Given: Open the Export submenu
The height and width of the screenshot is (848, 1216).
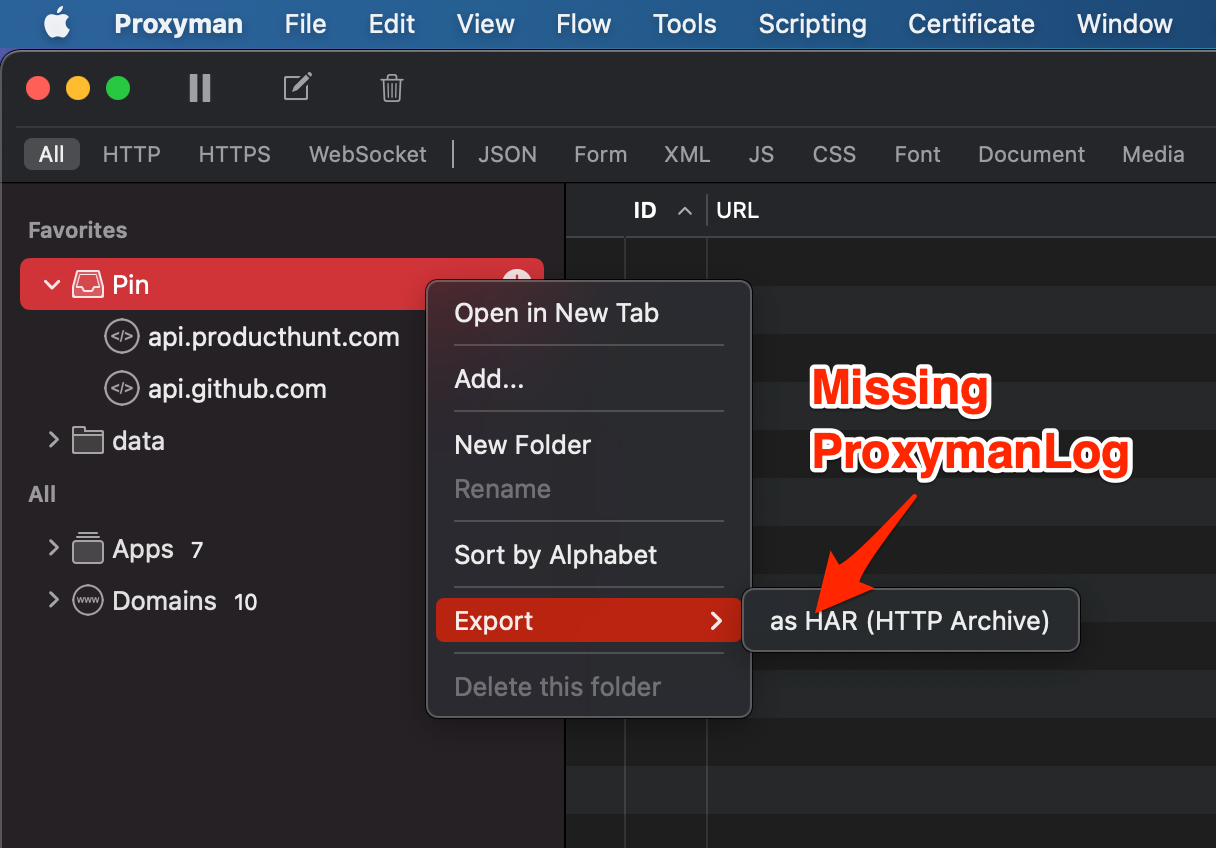Looking at the screenshot, I should point(589,621).
